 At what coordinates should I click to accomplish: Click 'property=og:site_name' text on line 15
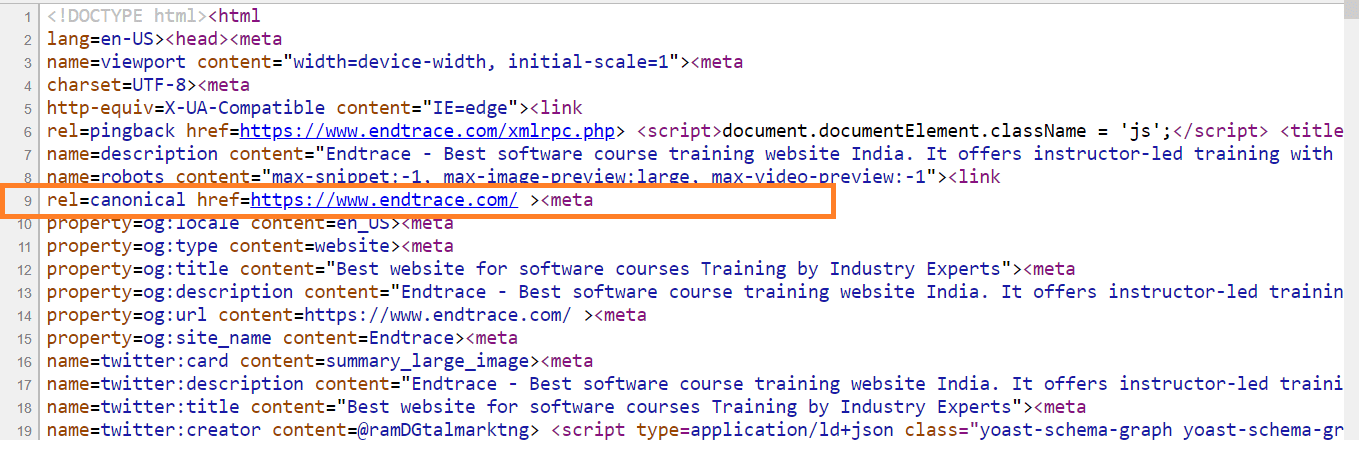(159, 338)
